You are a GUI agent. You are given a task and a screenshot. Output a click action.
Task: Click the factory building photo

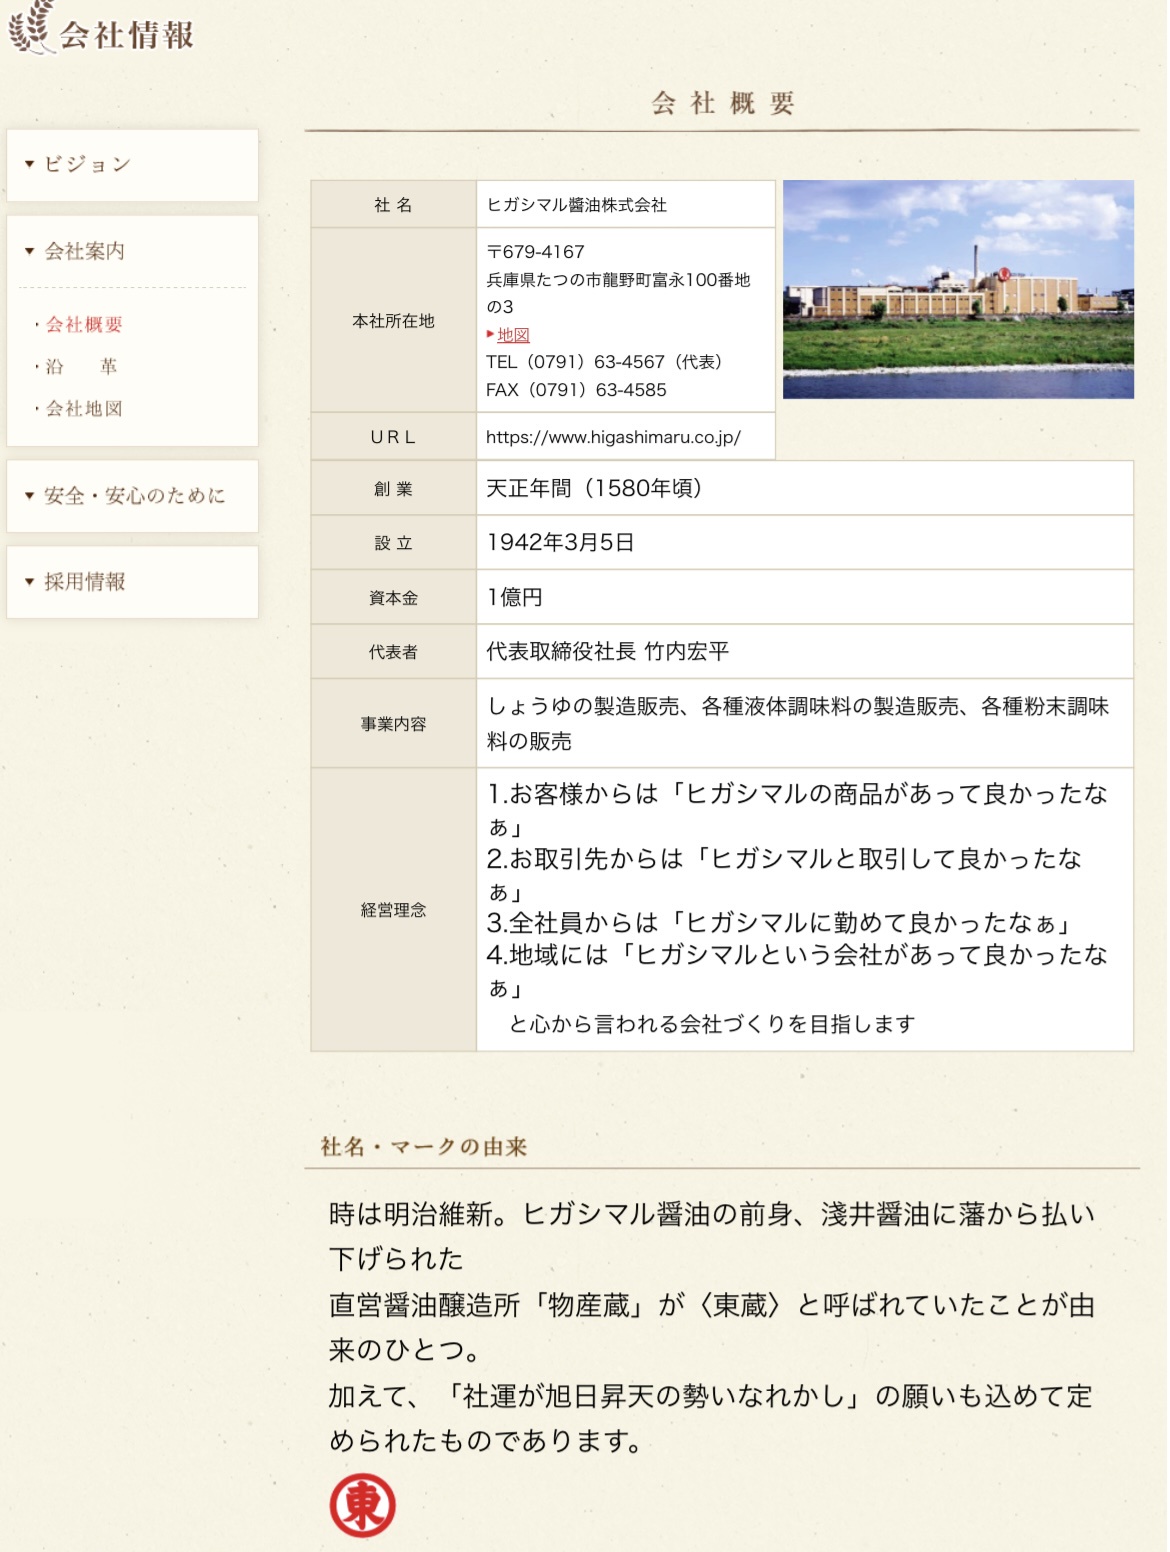(x=958, y=289)
